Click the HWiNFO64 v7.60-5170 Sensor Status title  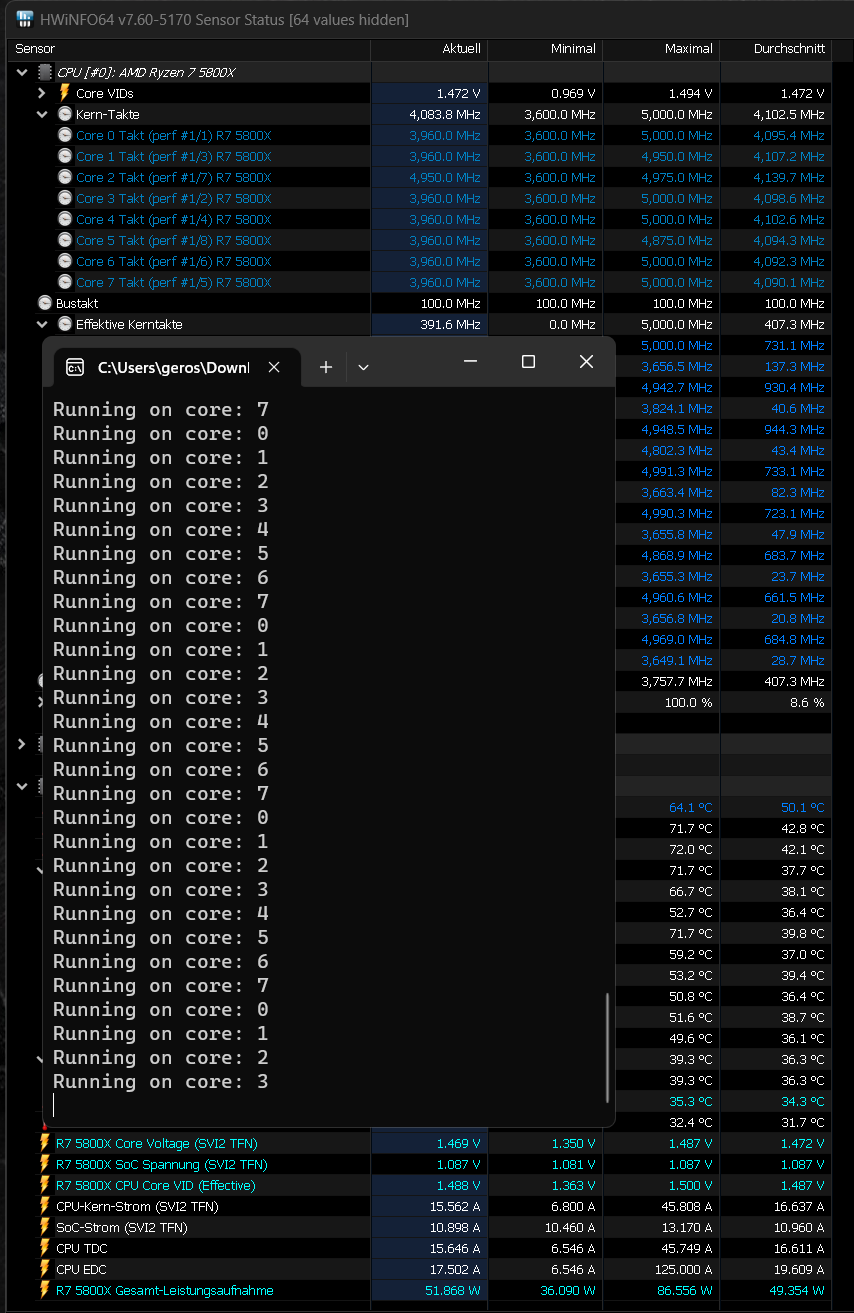coord(224,19)
